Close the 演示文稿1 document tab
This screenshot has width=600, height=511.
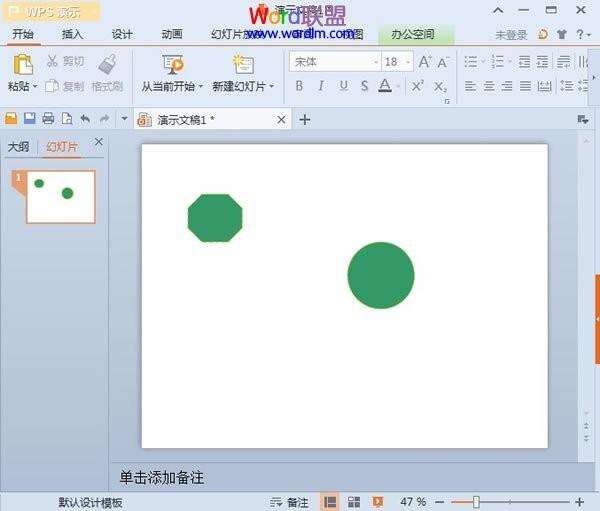tap(281, 120)
